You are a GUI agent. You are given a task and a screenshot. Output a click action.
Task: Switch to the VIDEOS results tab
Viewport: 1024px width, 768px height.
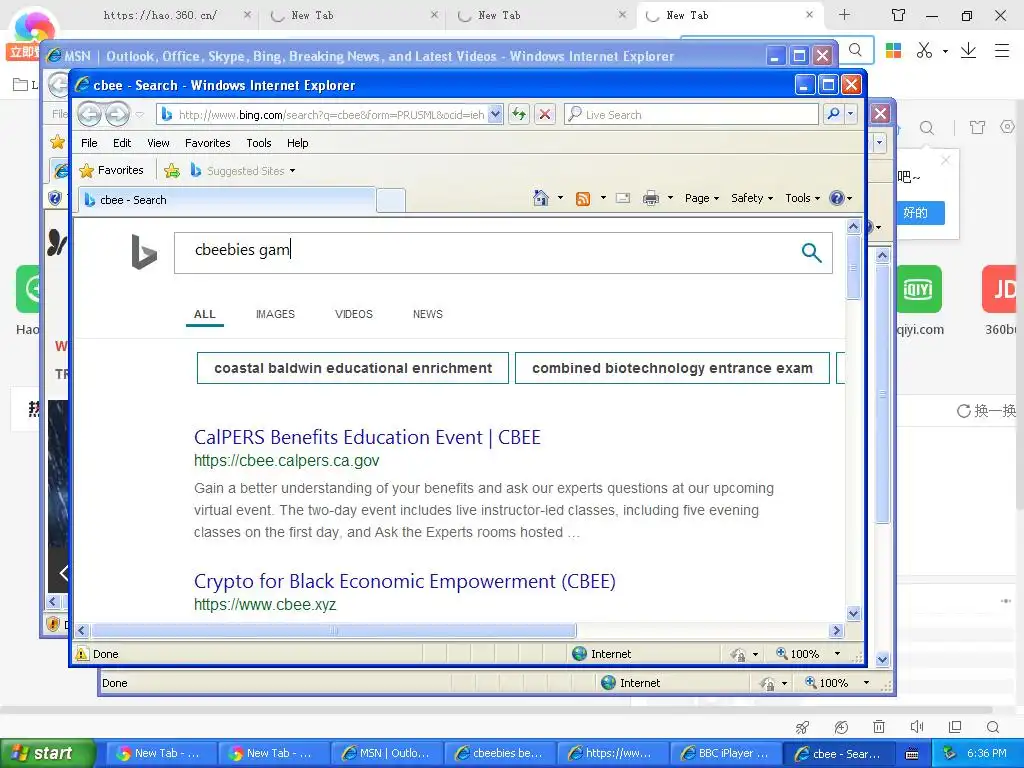point(353,314)
